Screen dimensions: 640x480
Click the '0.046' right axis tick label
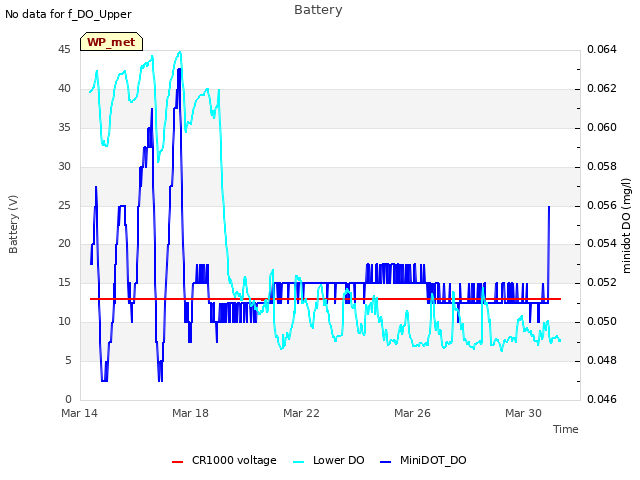[602, 399]
